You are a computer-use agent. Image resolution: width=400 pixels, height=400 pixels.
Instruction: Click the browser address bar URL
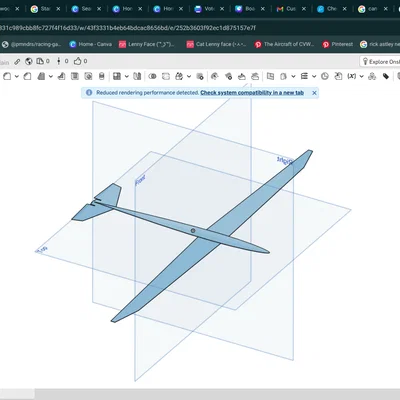click(x=128, y=28)
